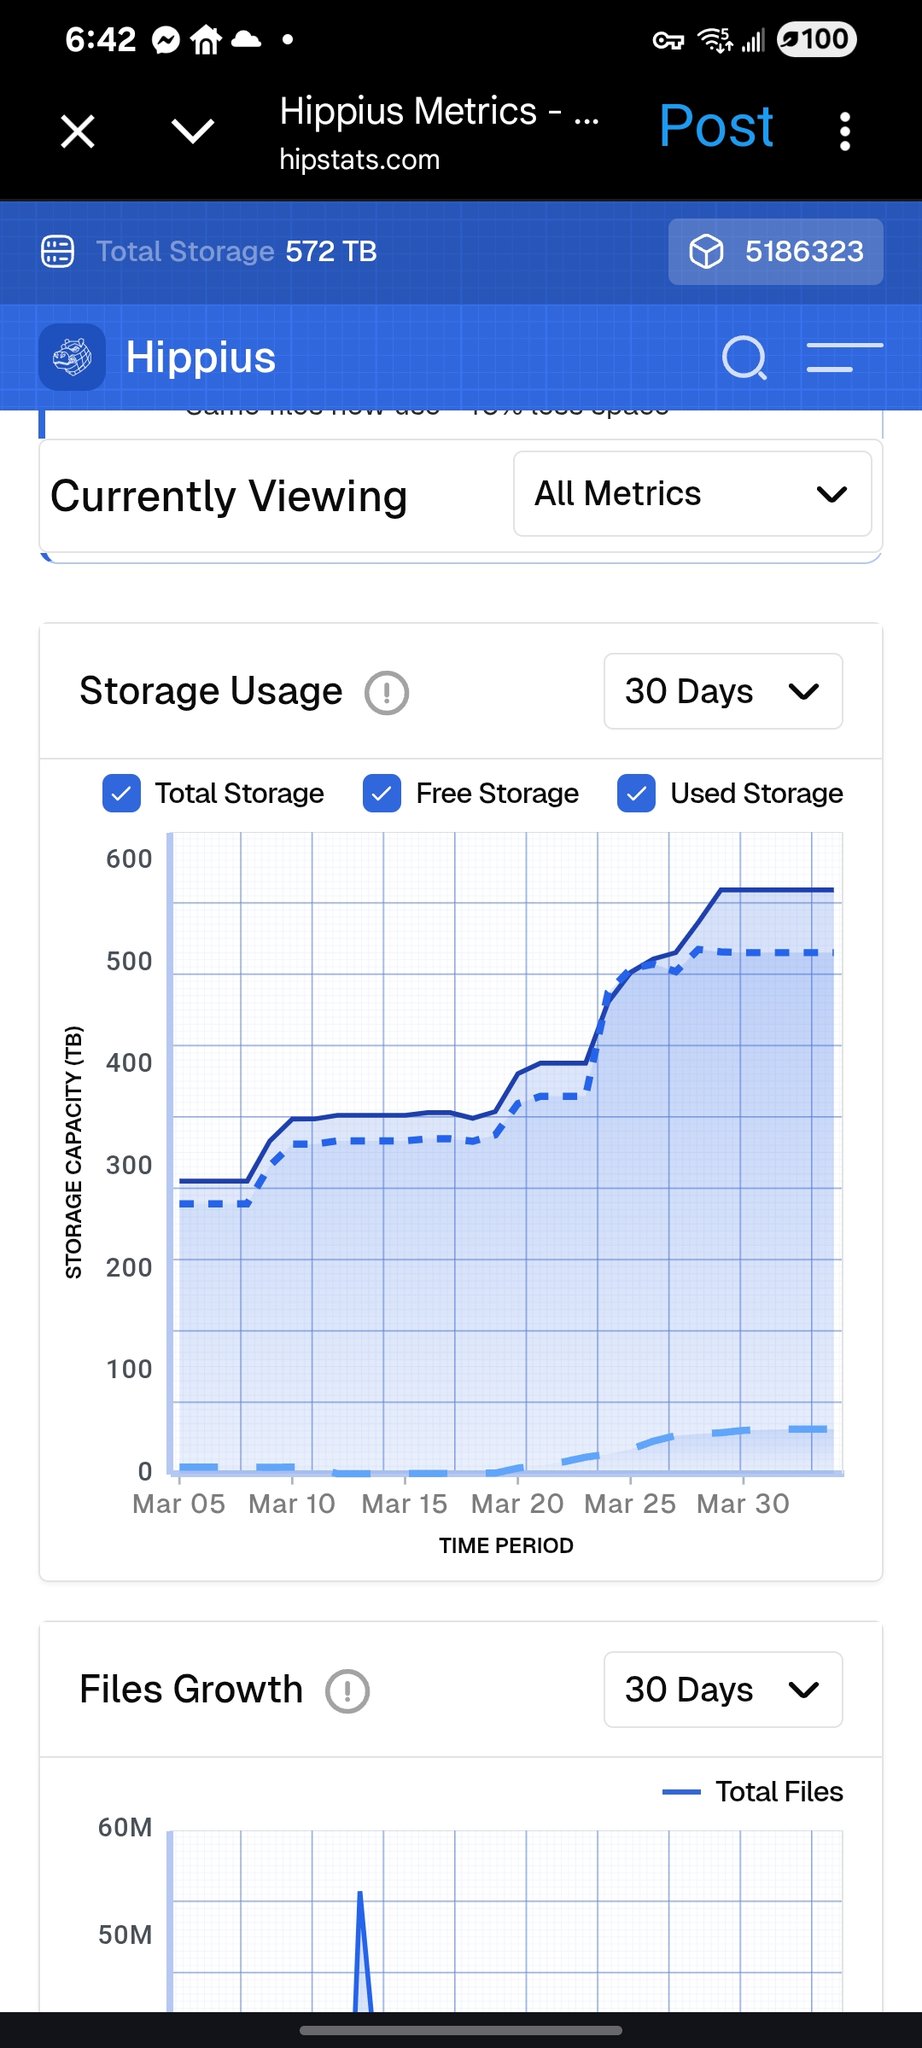Open the All Metrics dropdown
922x2048 pixels.
click(x=692, y=494)
